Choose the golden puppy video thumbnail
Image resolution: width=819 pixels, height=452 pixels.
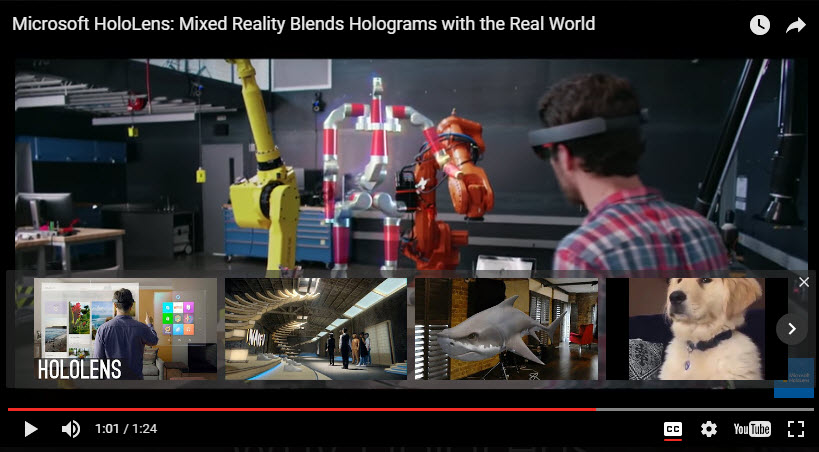tap(690, 328)
